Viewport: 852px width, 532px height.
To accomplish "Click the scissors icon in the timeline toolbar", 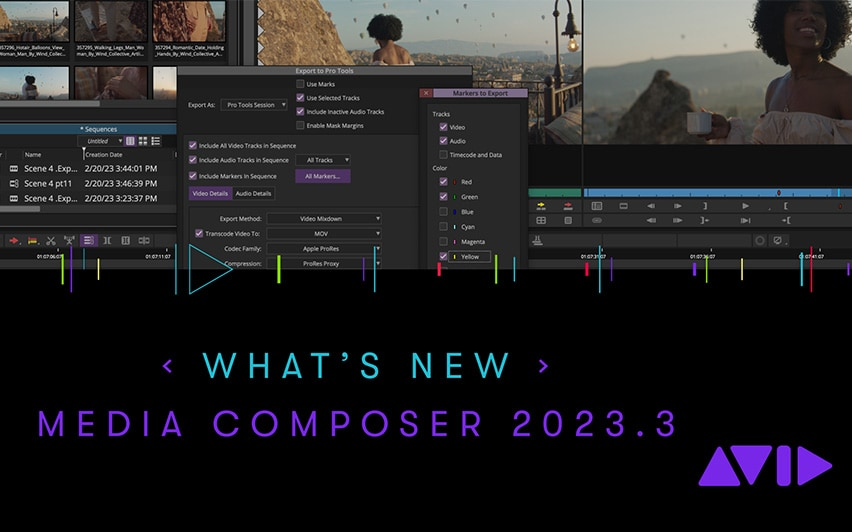I will click(x=51, y=240).
